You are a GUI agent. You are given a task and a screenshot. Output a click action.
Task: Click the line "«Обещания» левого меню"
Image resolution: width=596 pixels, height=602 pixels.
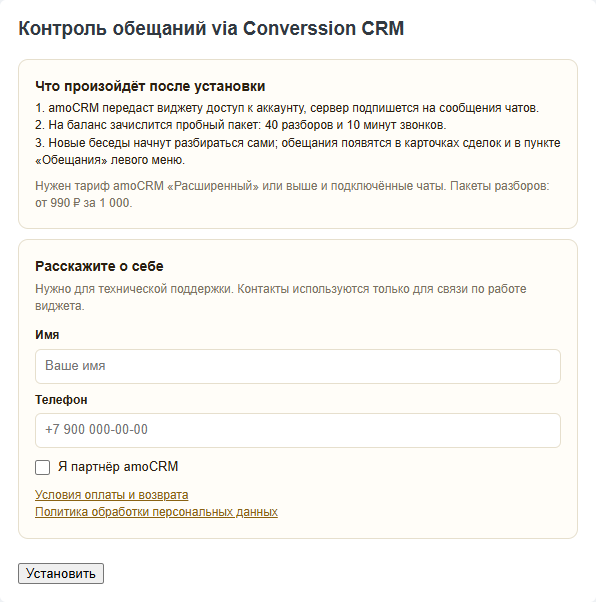click(110, 160)
